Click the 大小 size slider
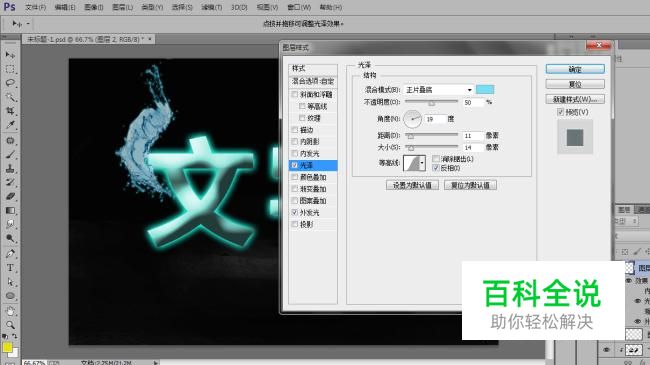 [431, 147]
